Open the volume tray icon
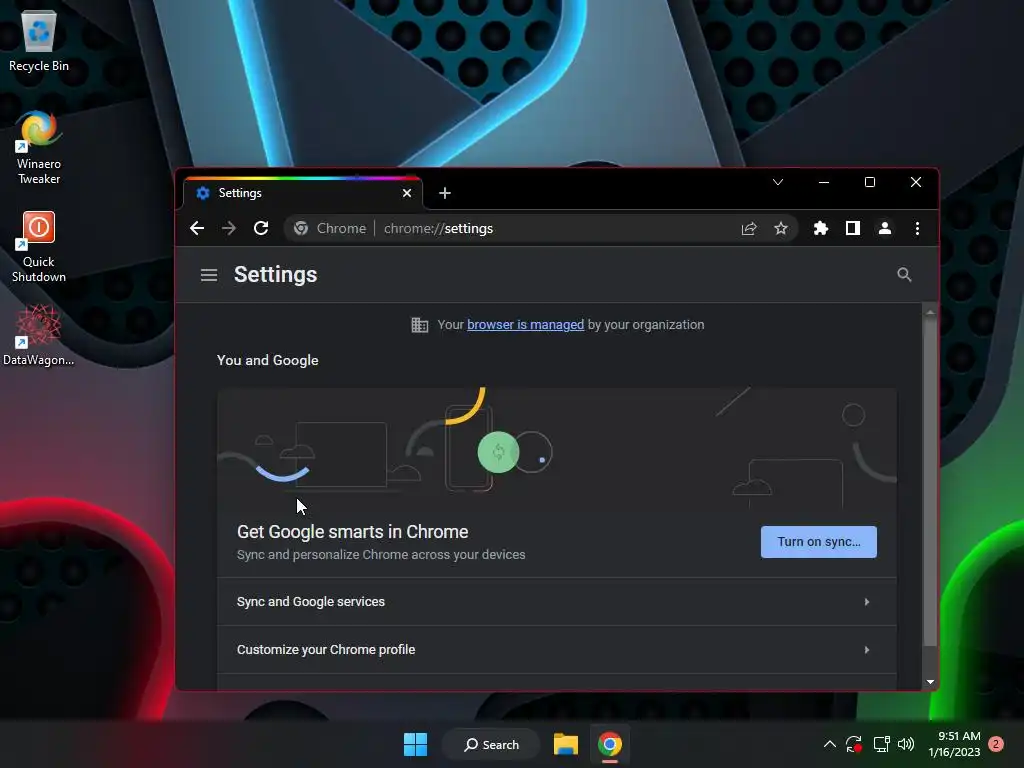This screenshot has height=768, width=1024. point(906,744)
